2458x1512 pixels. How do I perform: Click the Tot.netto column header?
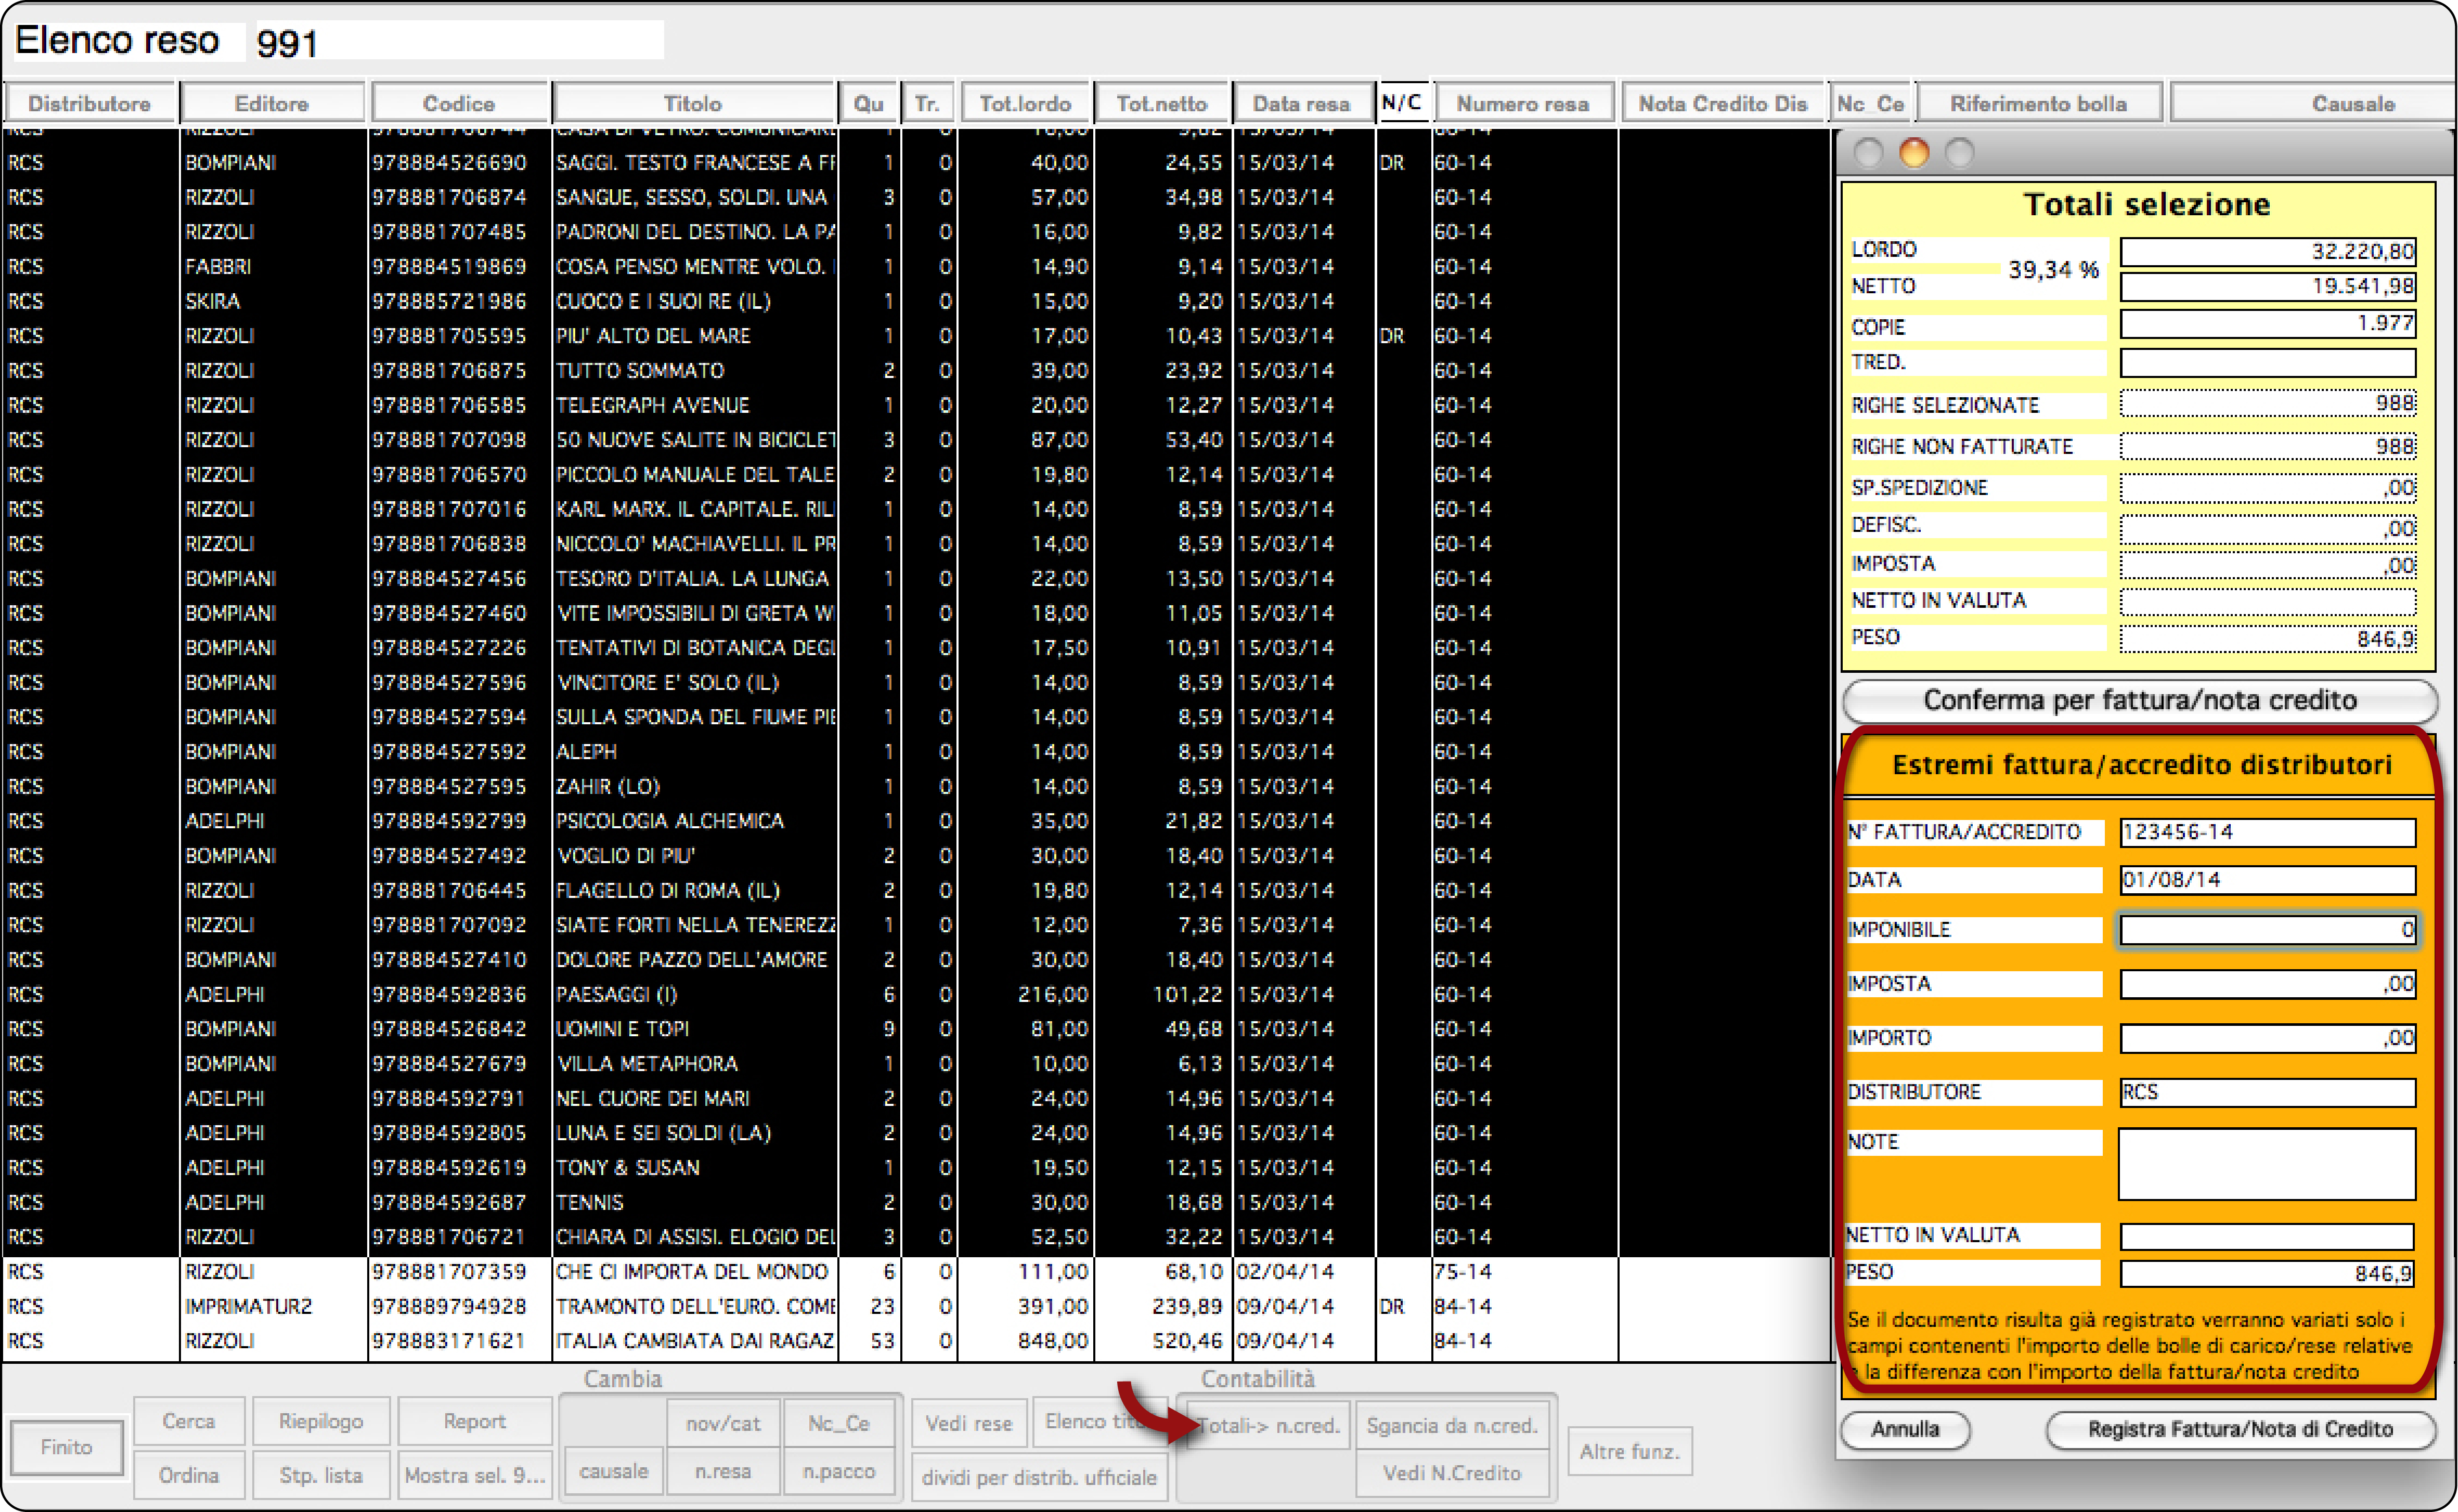point(1162,104)
